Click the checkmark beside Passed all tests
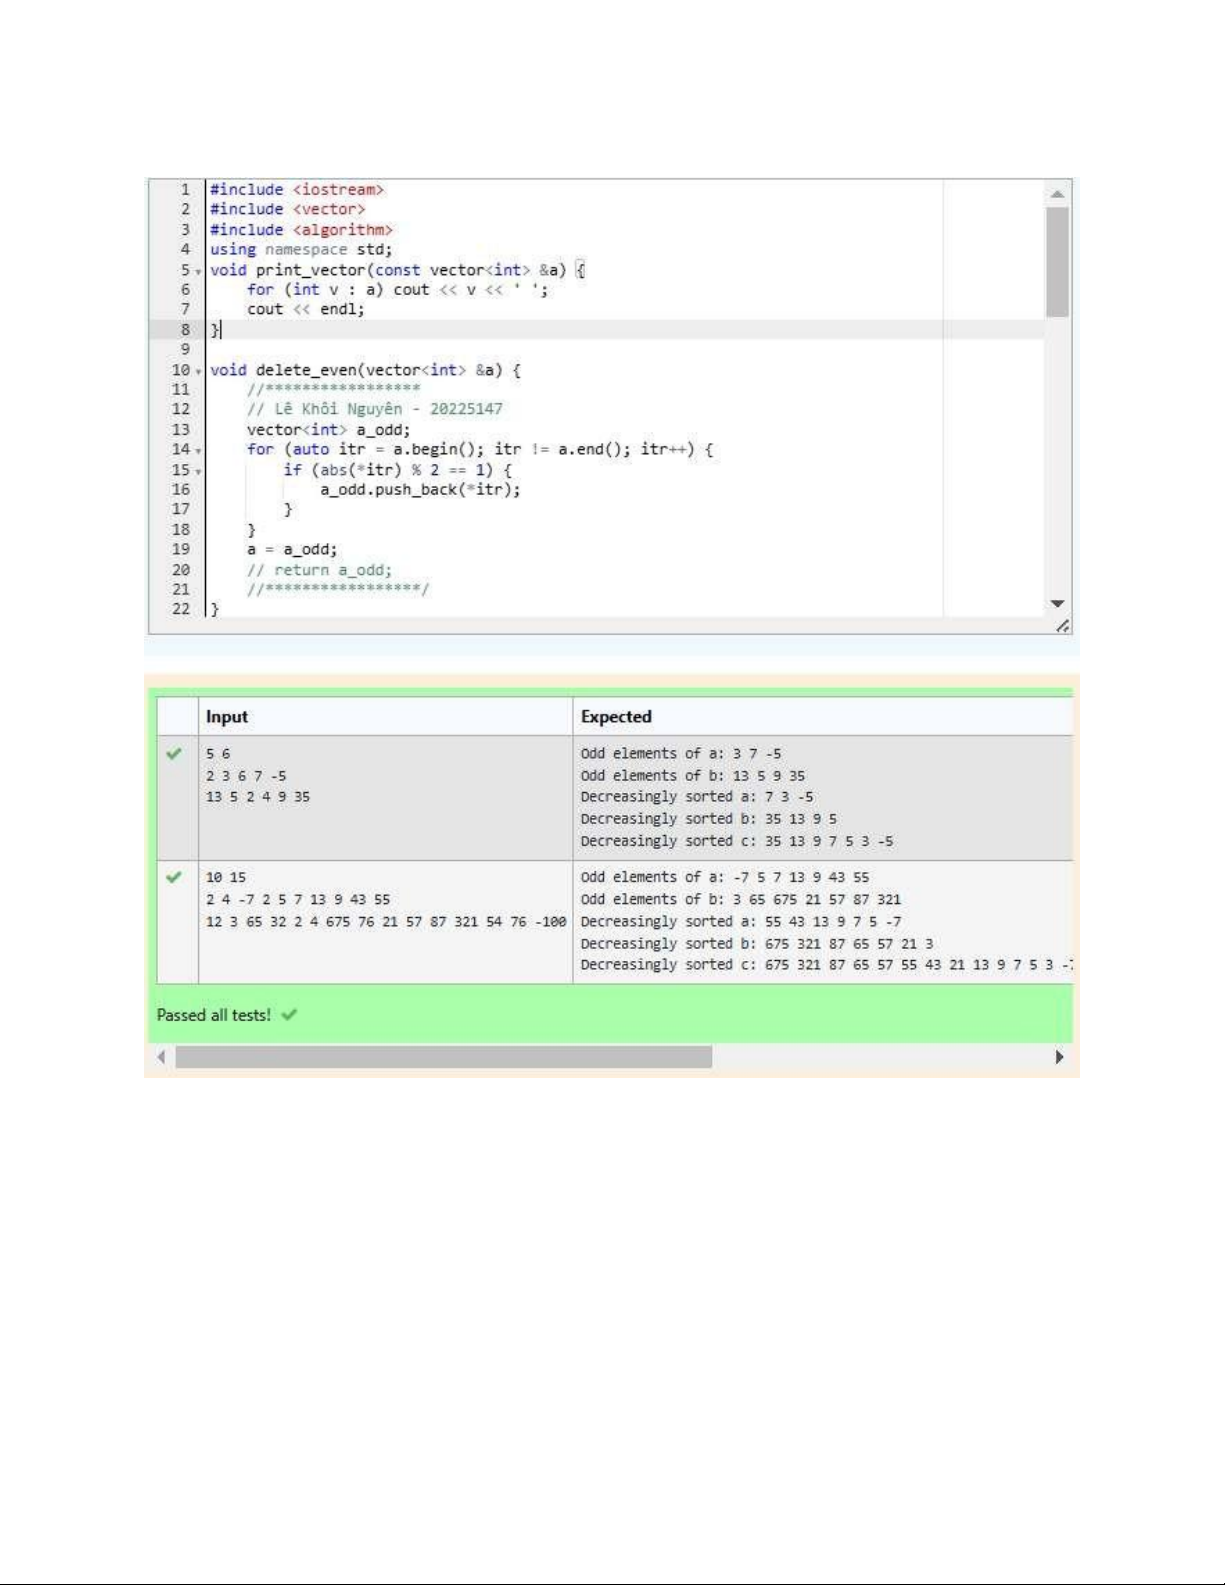The height and width of the screenshot is (1585, 1225). click(x=289, y=1015)
